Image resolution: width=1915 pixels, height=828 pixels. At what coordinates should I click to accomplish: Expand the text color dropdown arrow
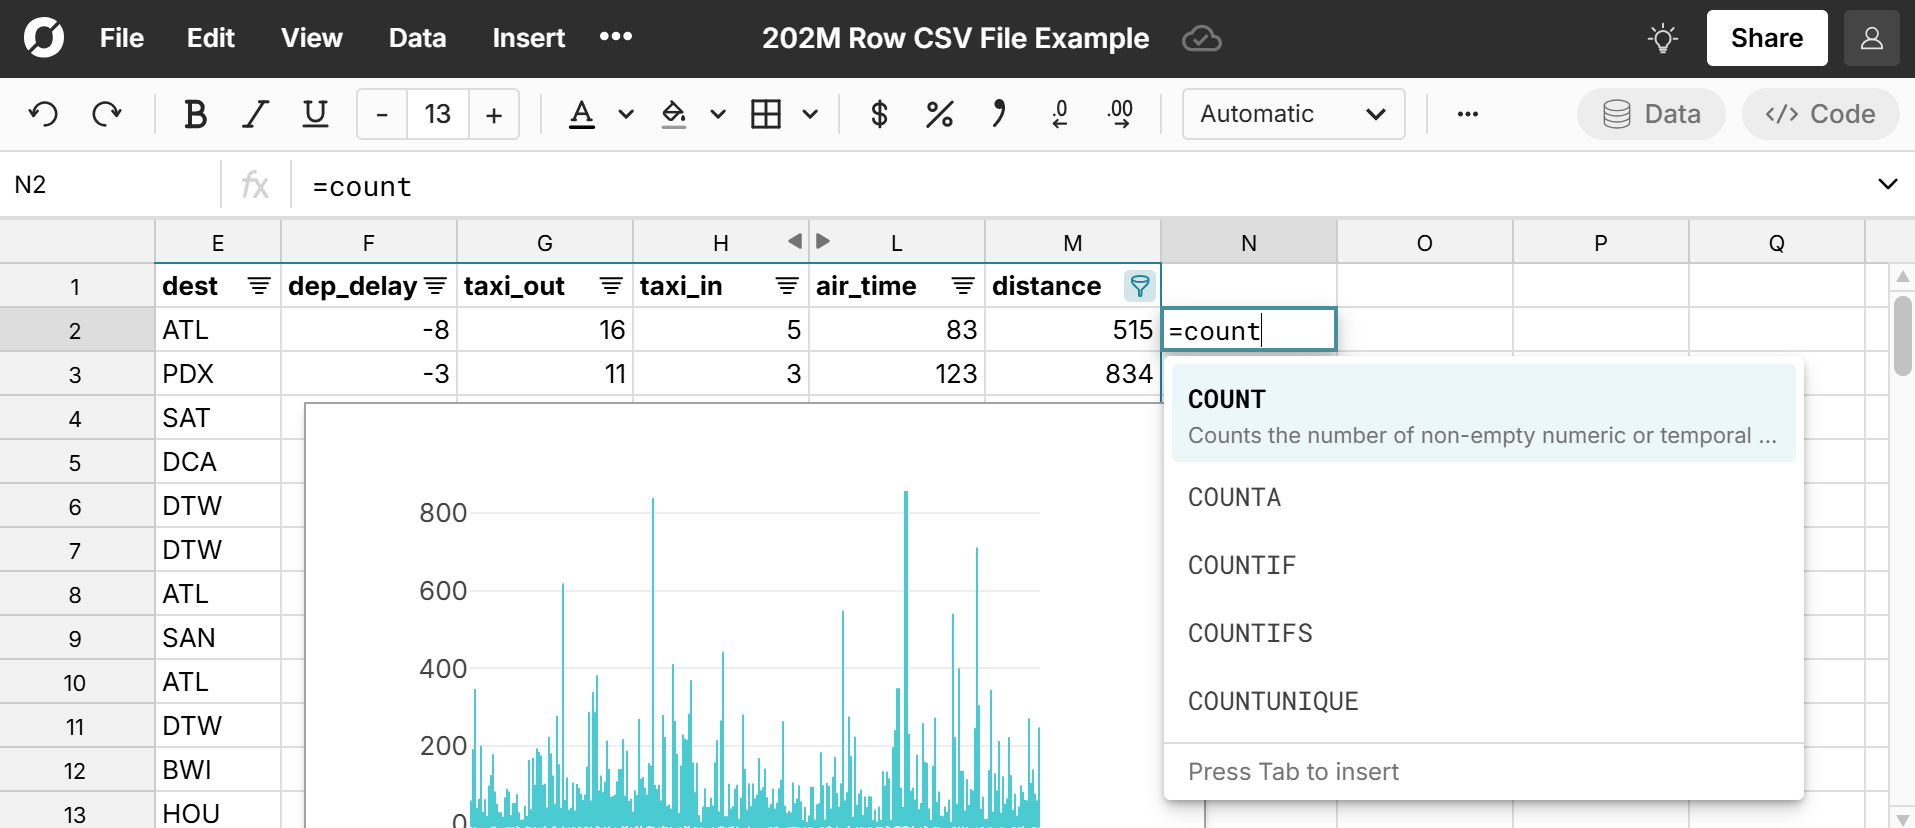626,114
